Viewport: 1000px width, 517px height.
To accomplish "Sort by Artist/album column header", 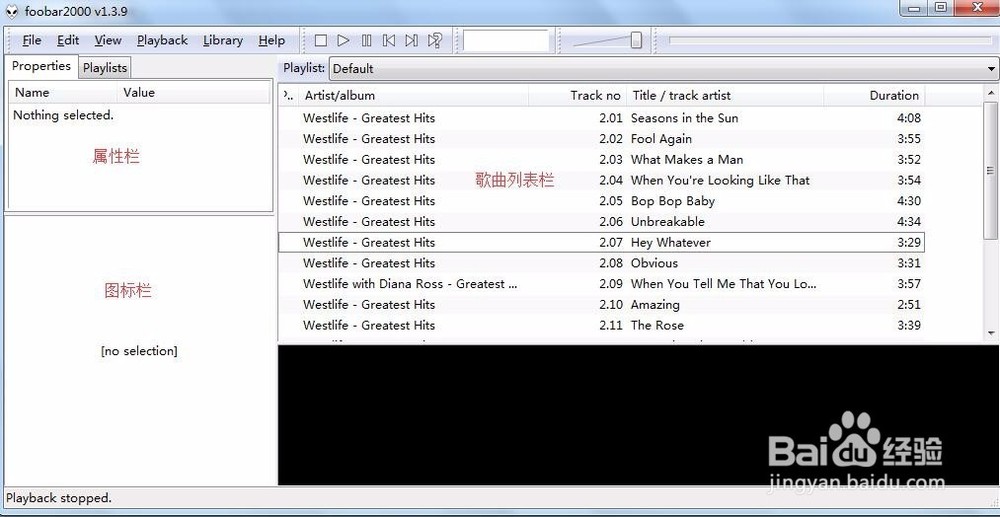I will 413,96.
